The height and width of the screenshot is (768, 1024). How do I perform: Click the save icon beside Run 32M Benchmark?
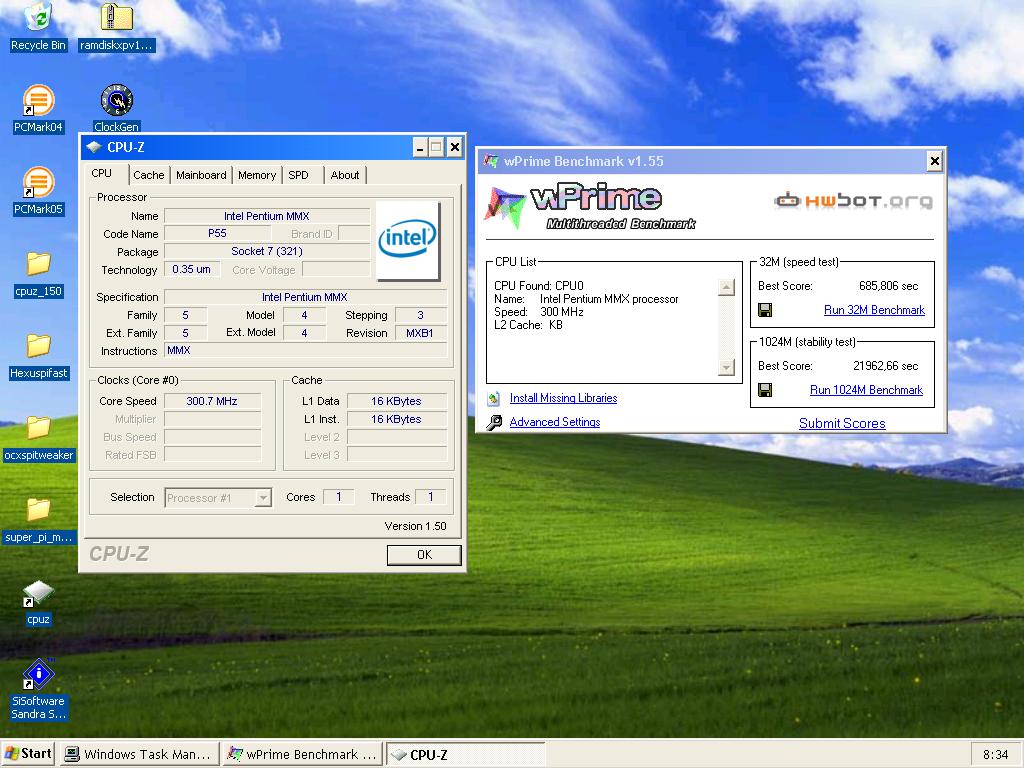[x=765, y=310]
